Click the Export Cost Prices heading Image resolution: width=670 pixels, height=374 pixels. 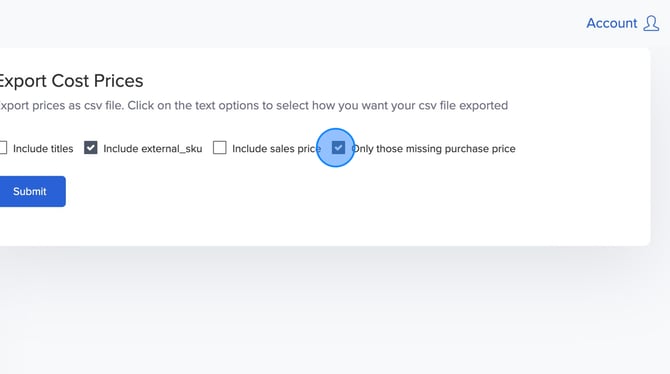71,81
